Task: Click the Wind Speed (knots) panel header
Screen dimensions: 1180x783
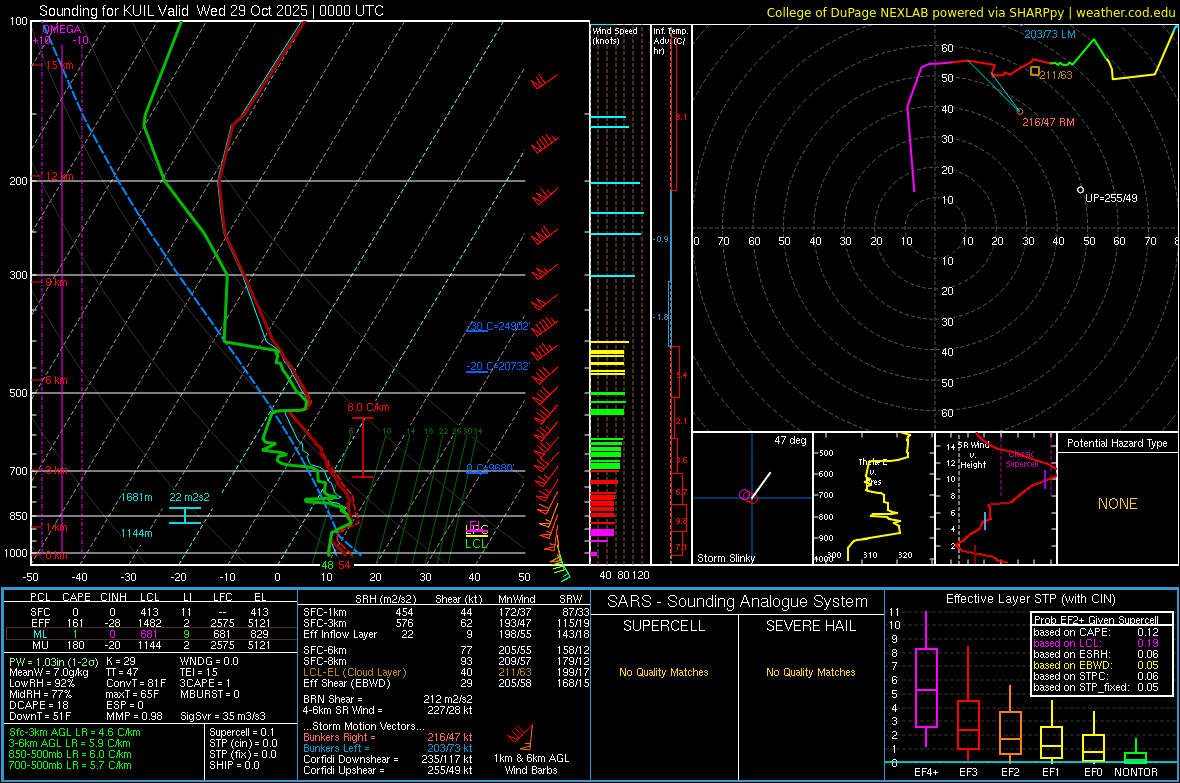Action: 614,35
